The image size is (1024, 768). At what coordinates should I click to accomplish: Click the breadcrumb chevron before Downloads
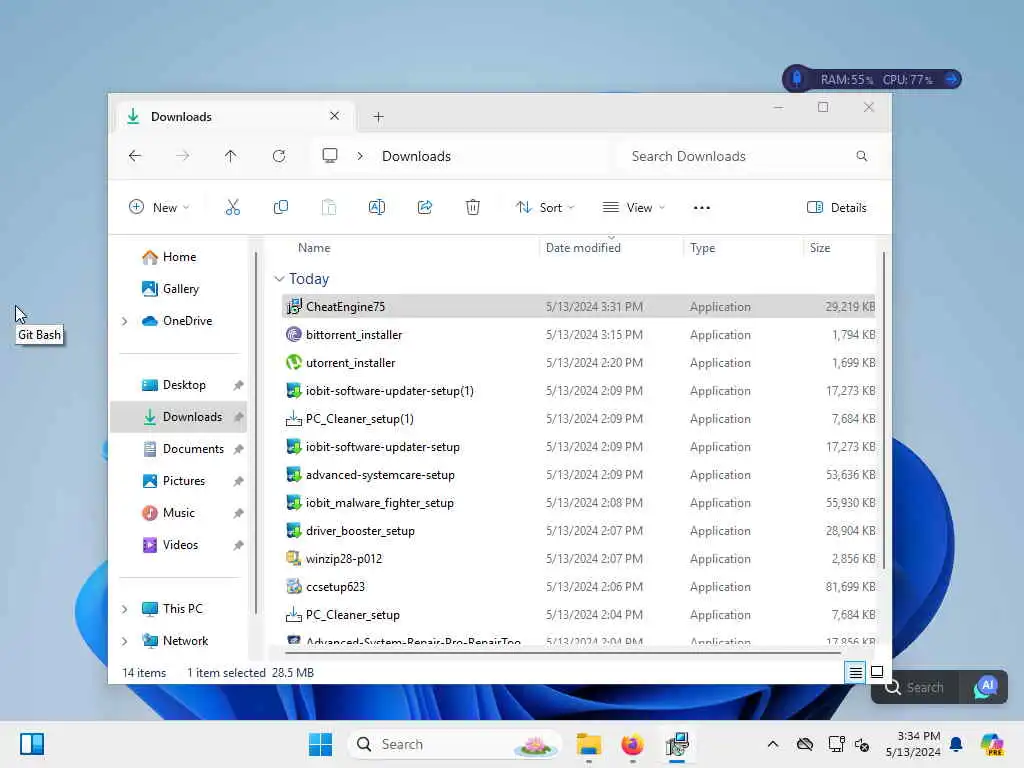point(360,156)
